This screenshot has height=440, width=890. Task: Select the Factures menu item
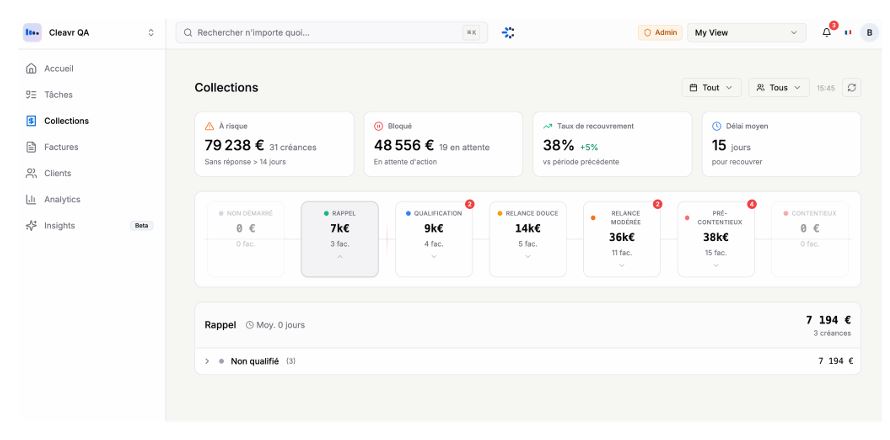(x=60, y=147)
